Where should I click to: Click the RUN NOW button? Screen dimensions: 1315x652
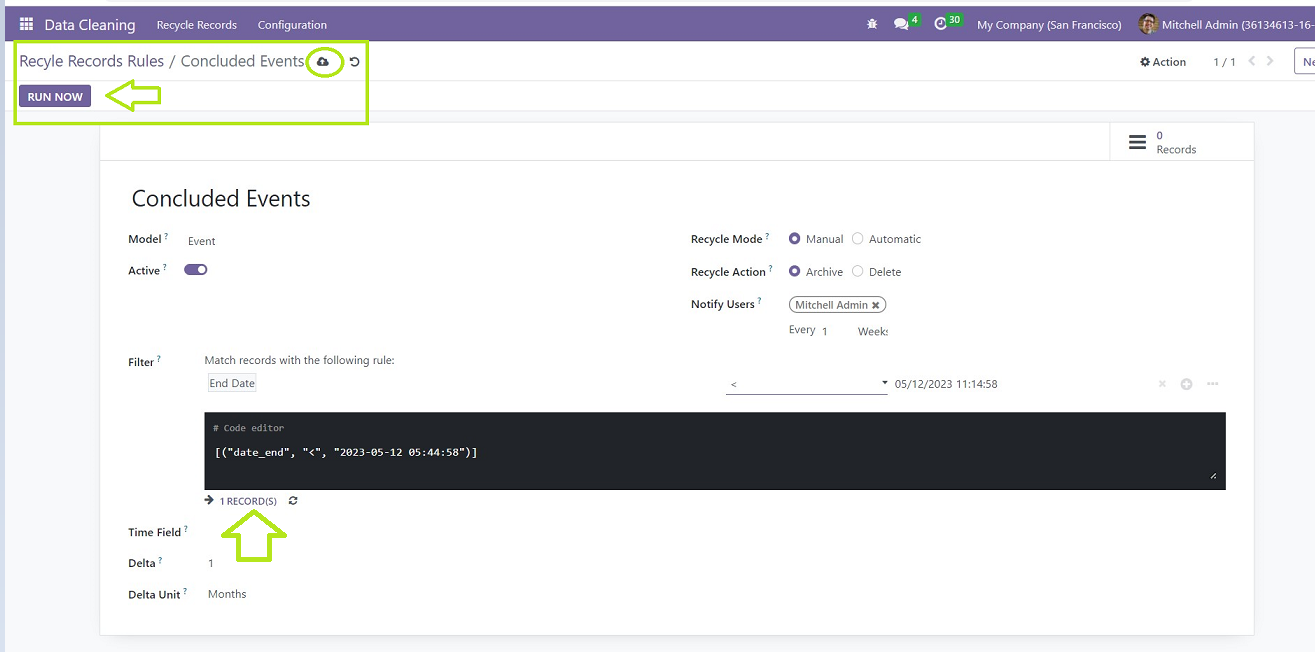click(55, 97)
